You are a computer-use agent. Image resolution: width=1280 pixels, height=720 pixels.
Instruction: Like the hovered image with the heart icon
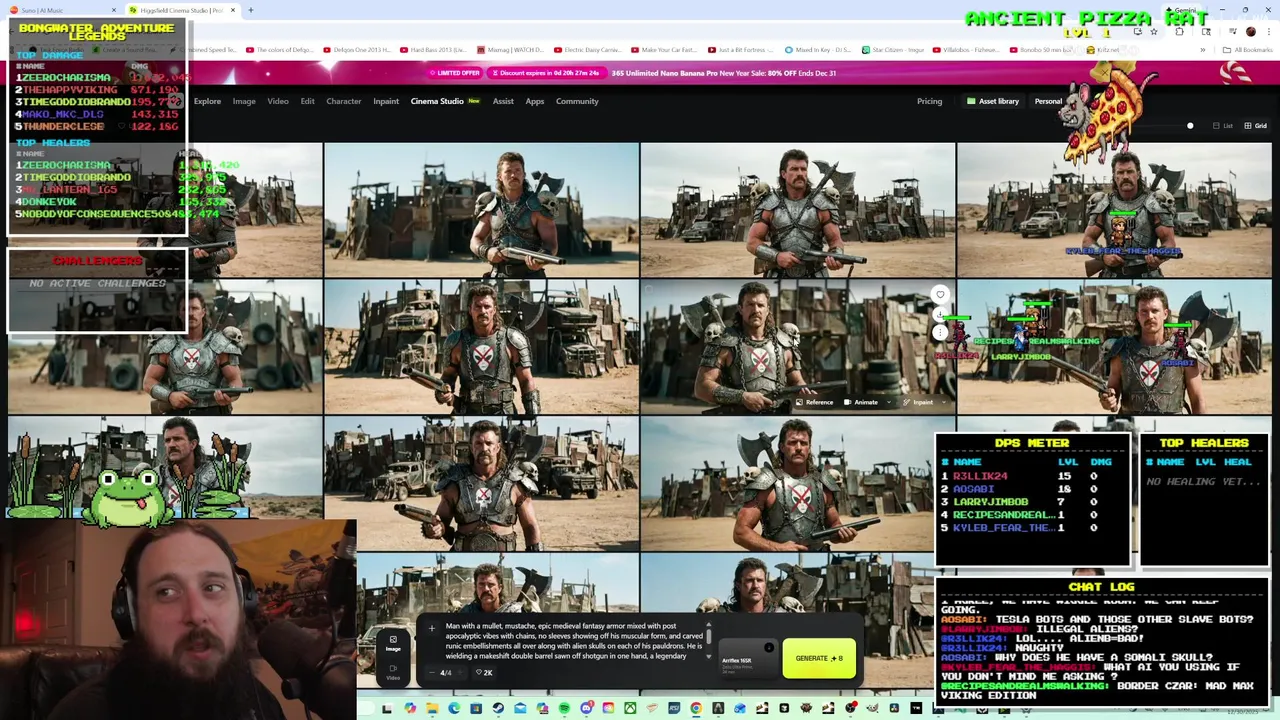[940, 295]
